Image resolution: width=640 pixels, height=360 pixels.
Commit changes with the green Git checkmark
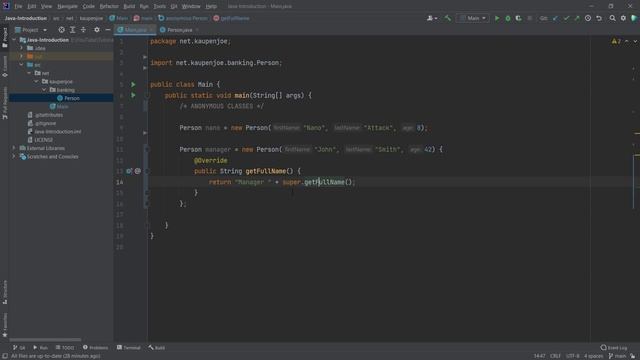click(x=566, y=18)
